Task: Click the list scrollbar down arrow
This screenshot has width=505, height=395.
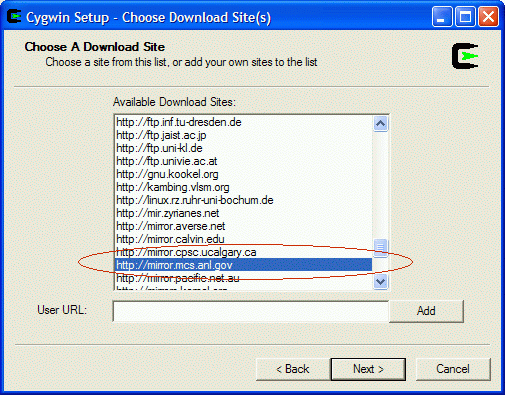Action: pyautogui.click(x=380, y=282)
